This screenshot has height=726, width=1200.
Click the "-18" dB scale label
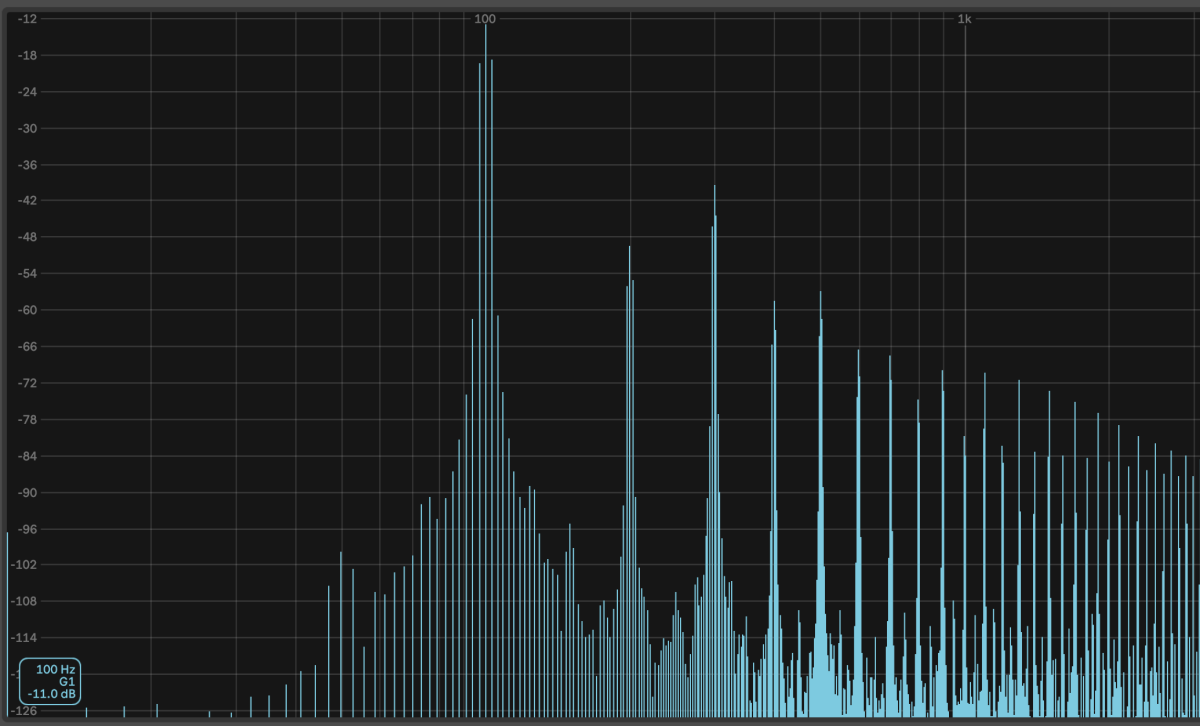[x=28, y=55]
